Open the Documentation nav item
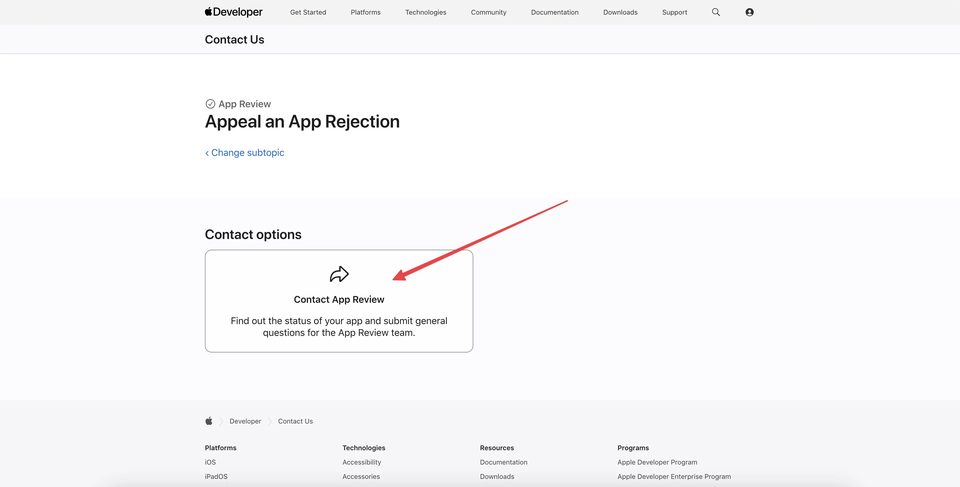Viewport: 960px width, 487px height. click(x=555, y=12)
